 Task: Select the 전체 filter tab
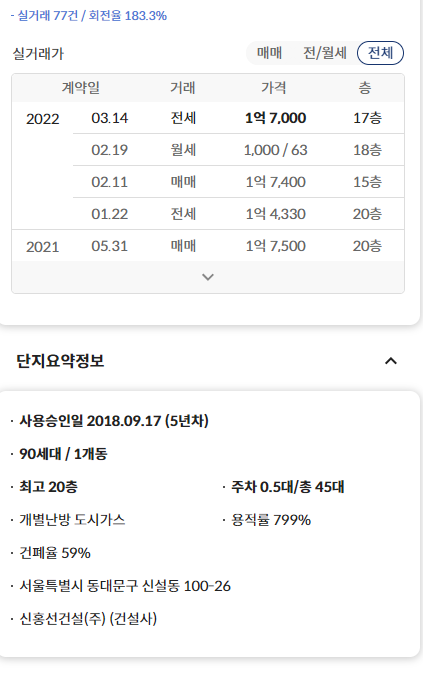[x=380, y=53]
